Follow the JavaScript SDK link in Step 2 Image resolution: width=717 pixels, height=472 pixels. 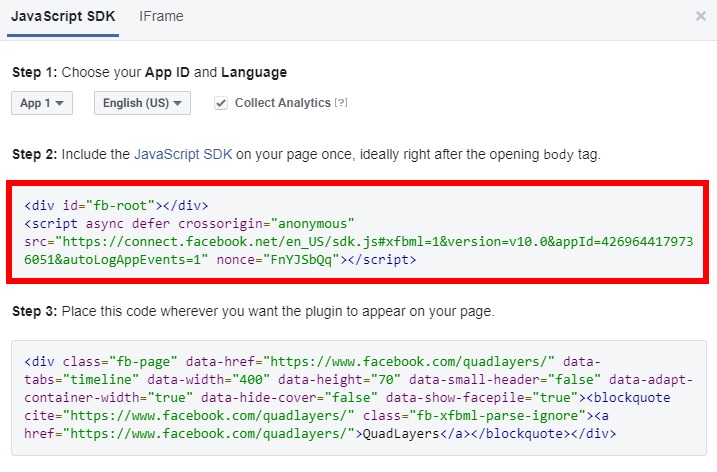(x=183, y=154)
